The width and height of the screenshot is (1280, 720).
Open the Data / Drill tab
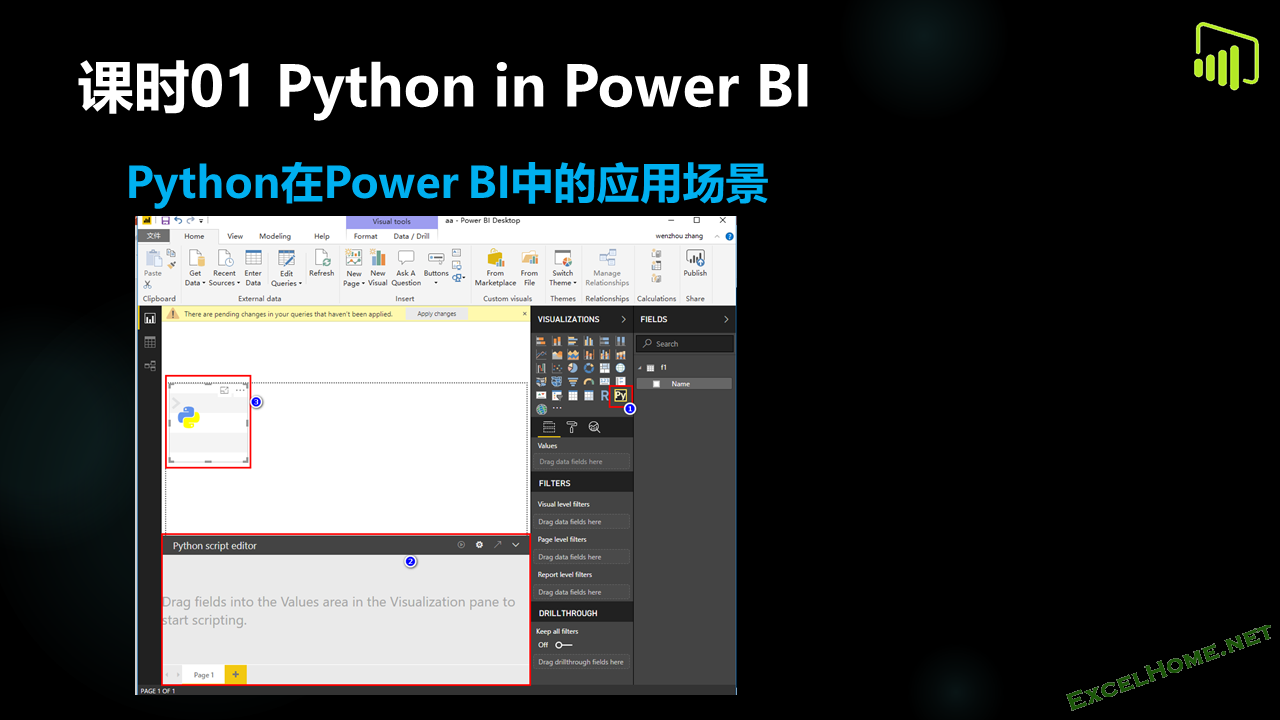[411, 236]
